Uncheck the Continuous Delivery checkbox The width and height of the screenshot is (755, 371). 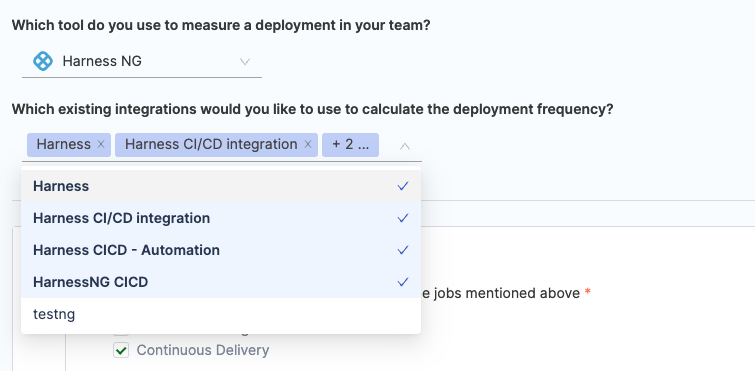(x=121, y=350)
